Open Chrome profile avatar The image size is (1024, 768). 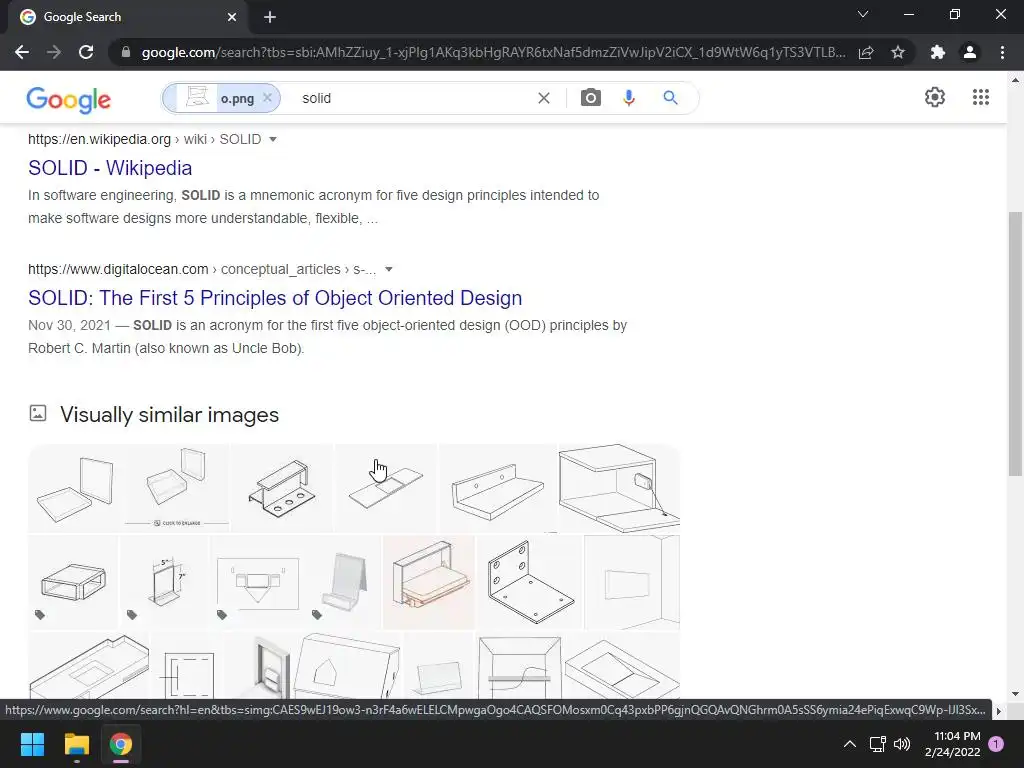[970, 52]
